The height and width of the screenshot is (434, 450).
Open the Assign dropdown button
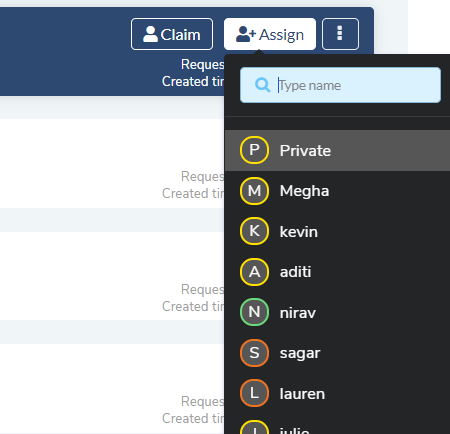[x=270, y=34]
